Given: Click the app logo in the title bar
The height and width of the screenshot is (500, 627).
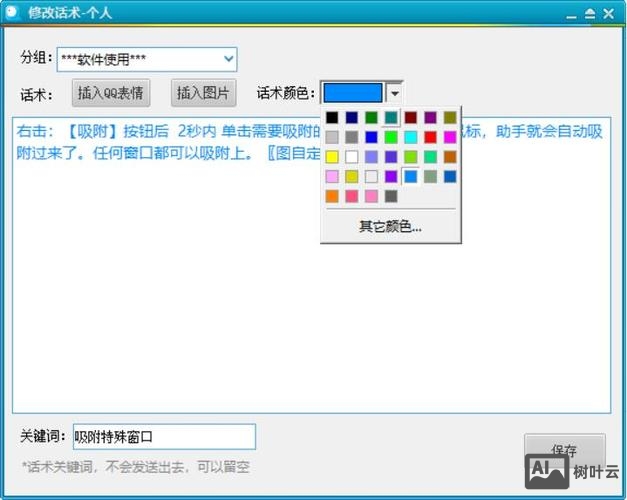Looking at the screenshot, I should [x=12, y=12].
